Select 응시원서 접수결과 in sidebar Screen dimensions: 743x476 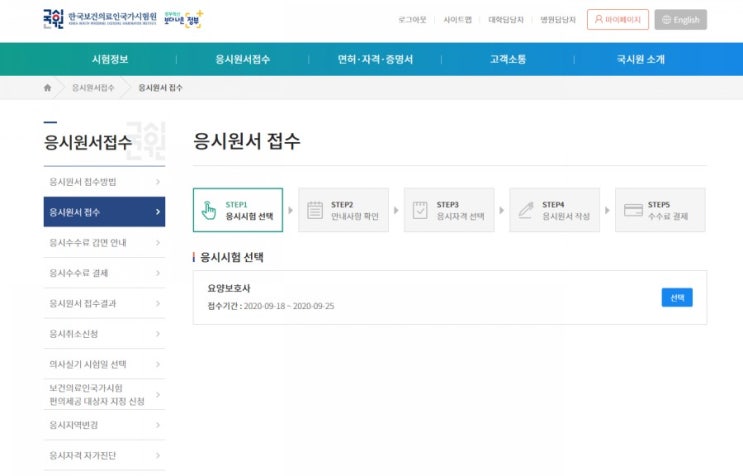coord(104,303)
